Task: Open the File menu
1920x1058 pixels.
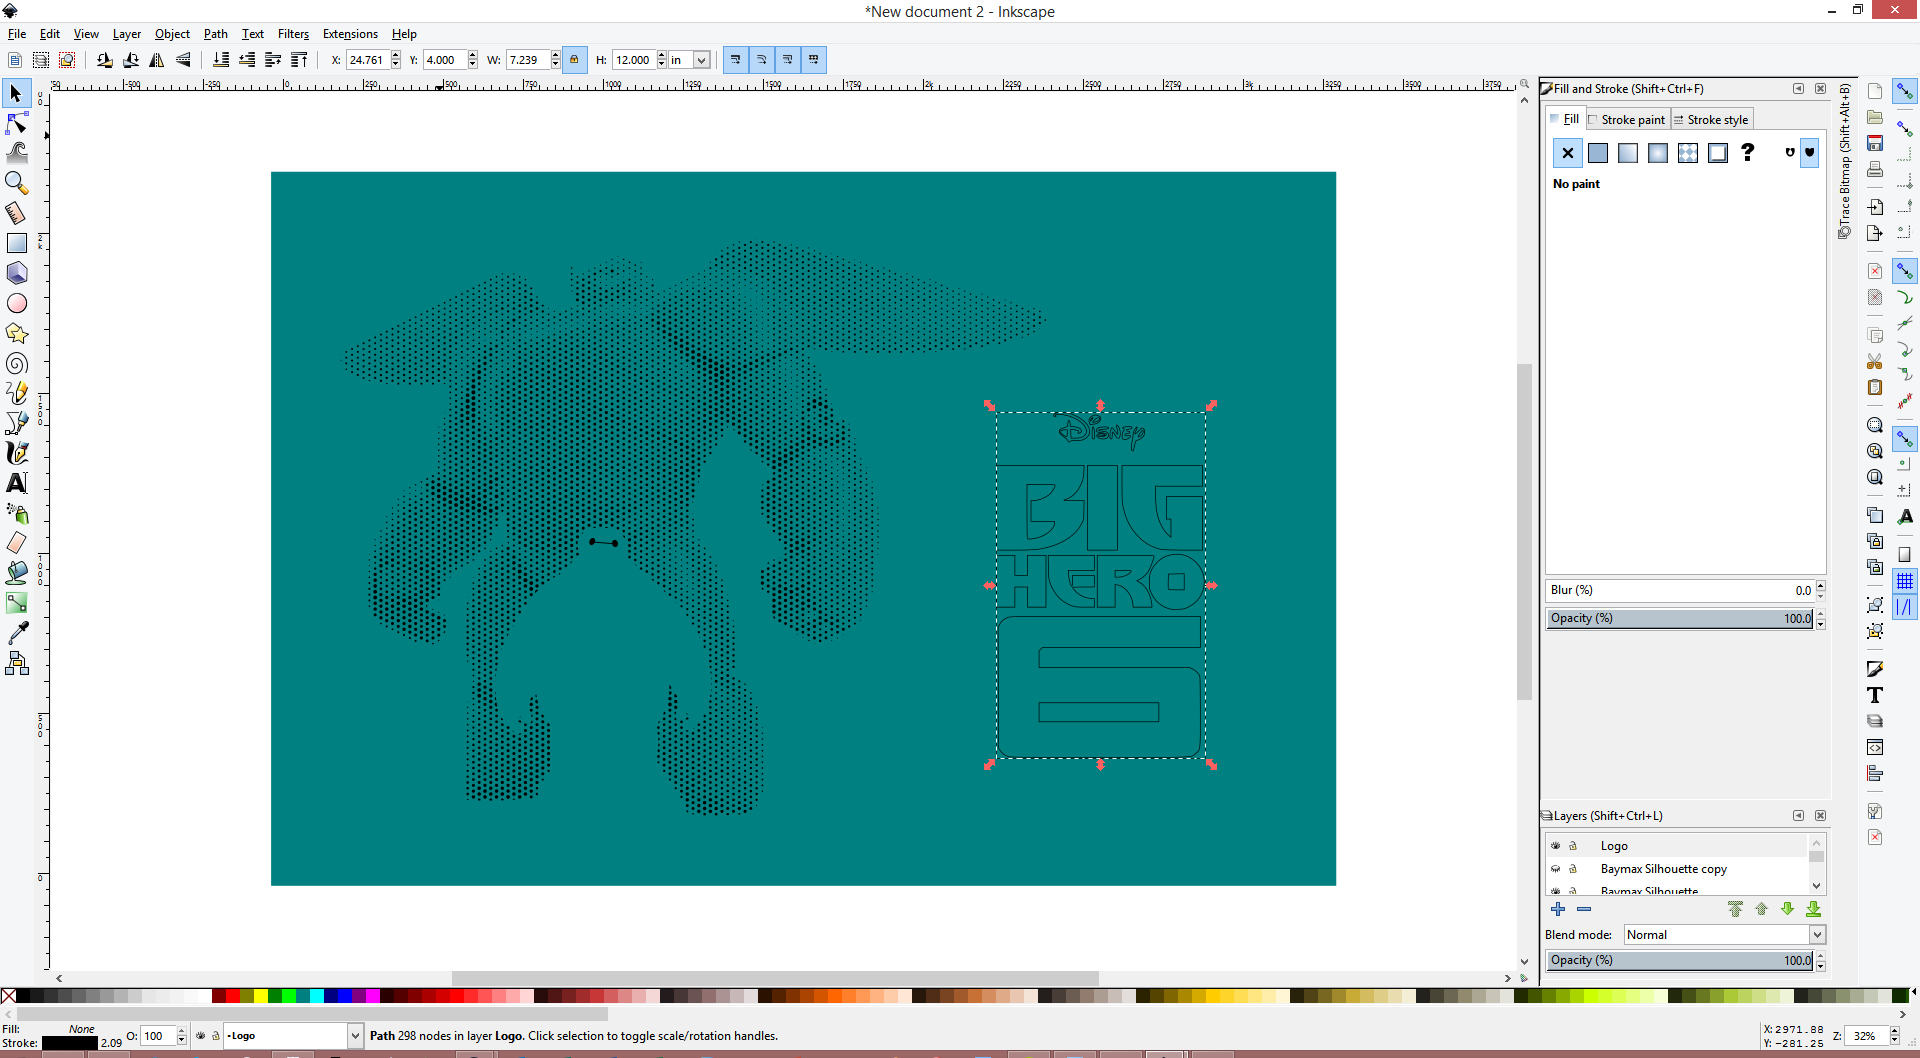Action: coord(17,34)
